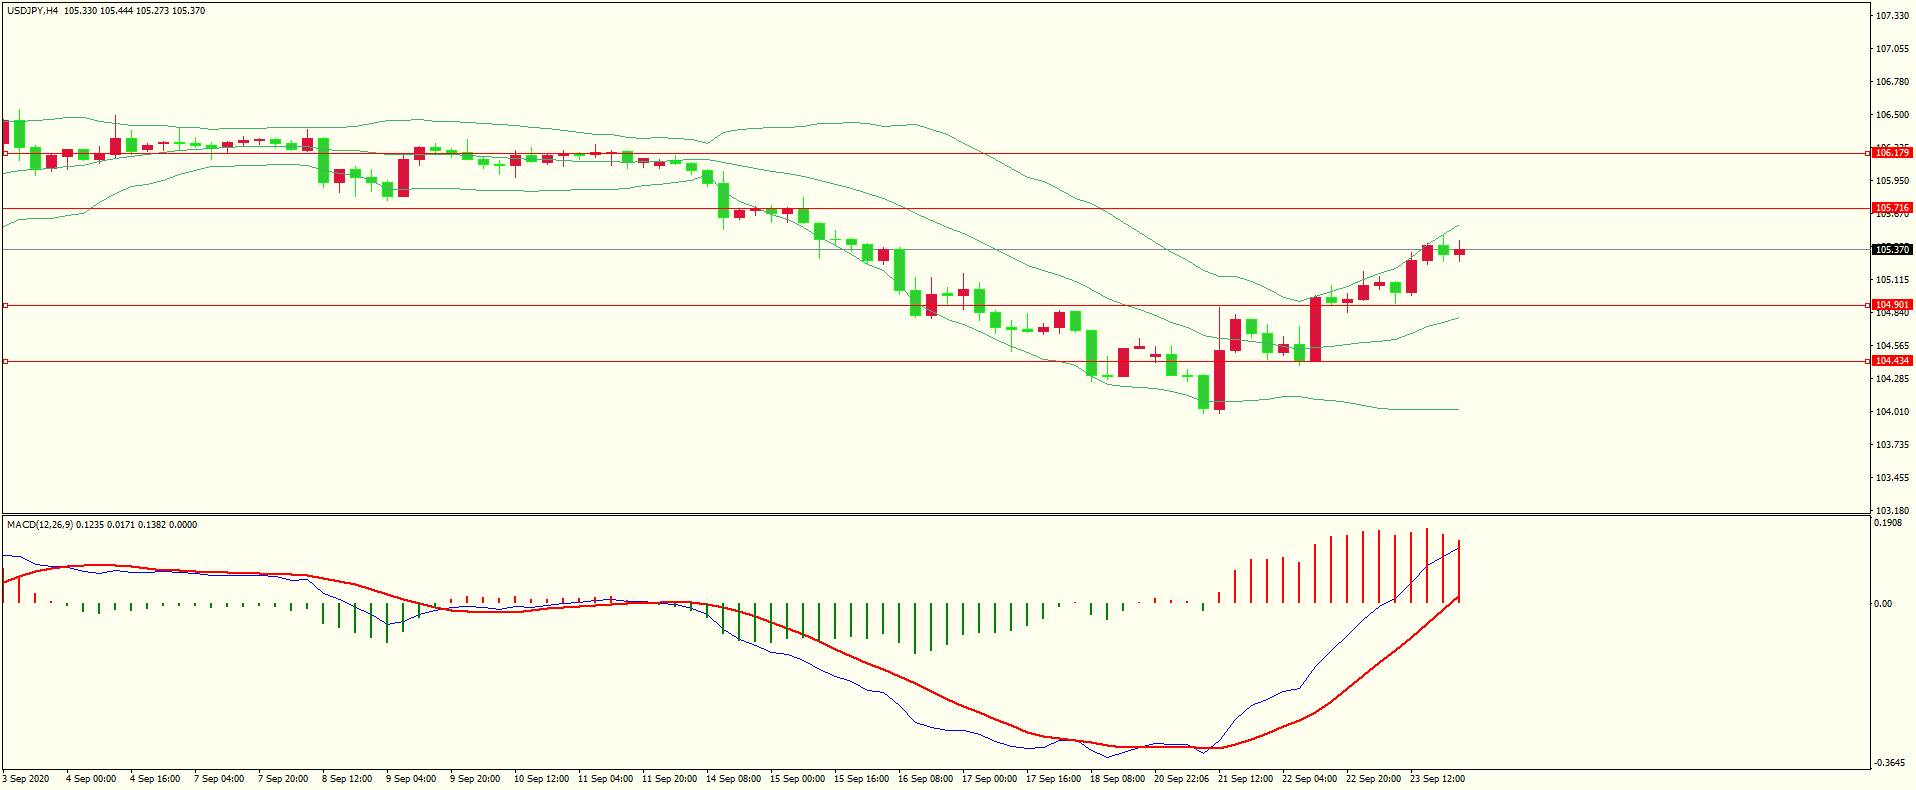Click the 20 Sep 22:06 time label
Viewport: 1916px width, 790px height.
click(1181, 779)
